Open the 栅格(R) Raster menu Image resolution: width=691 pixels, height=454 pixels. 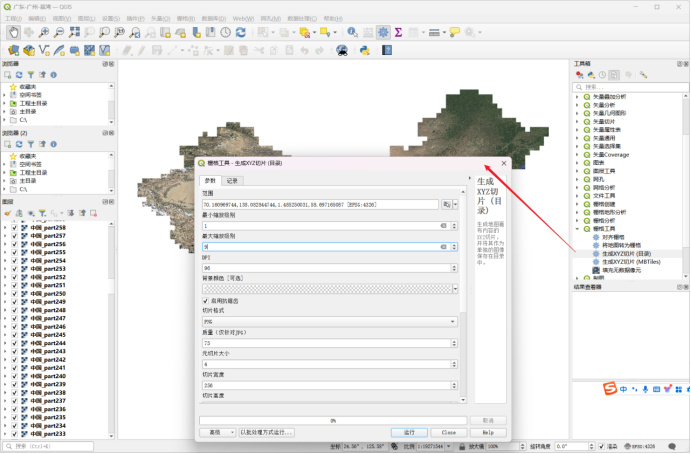click(186, 19)
